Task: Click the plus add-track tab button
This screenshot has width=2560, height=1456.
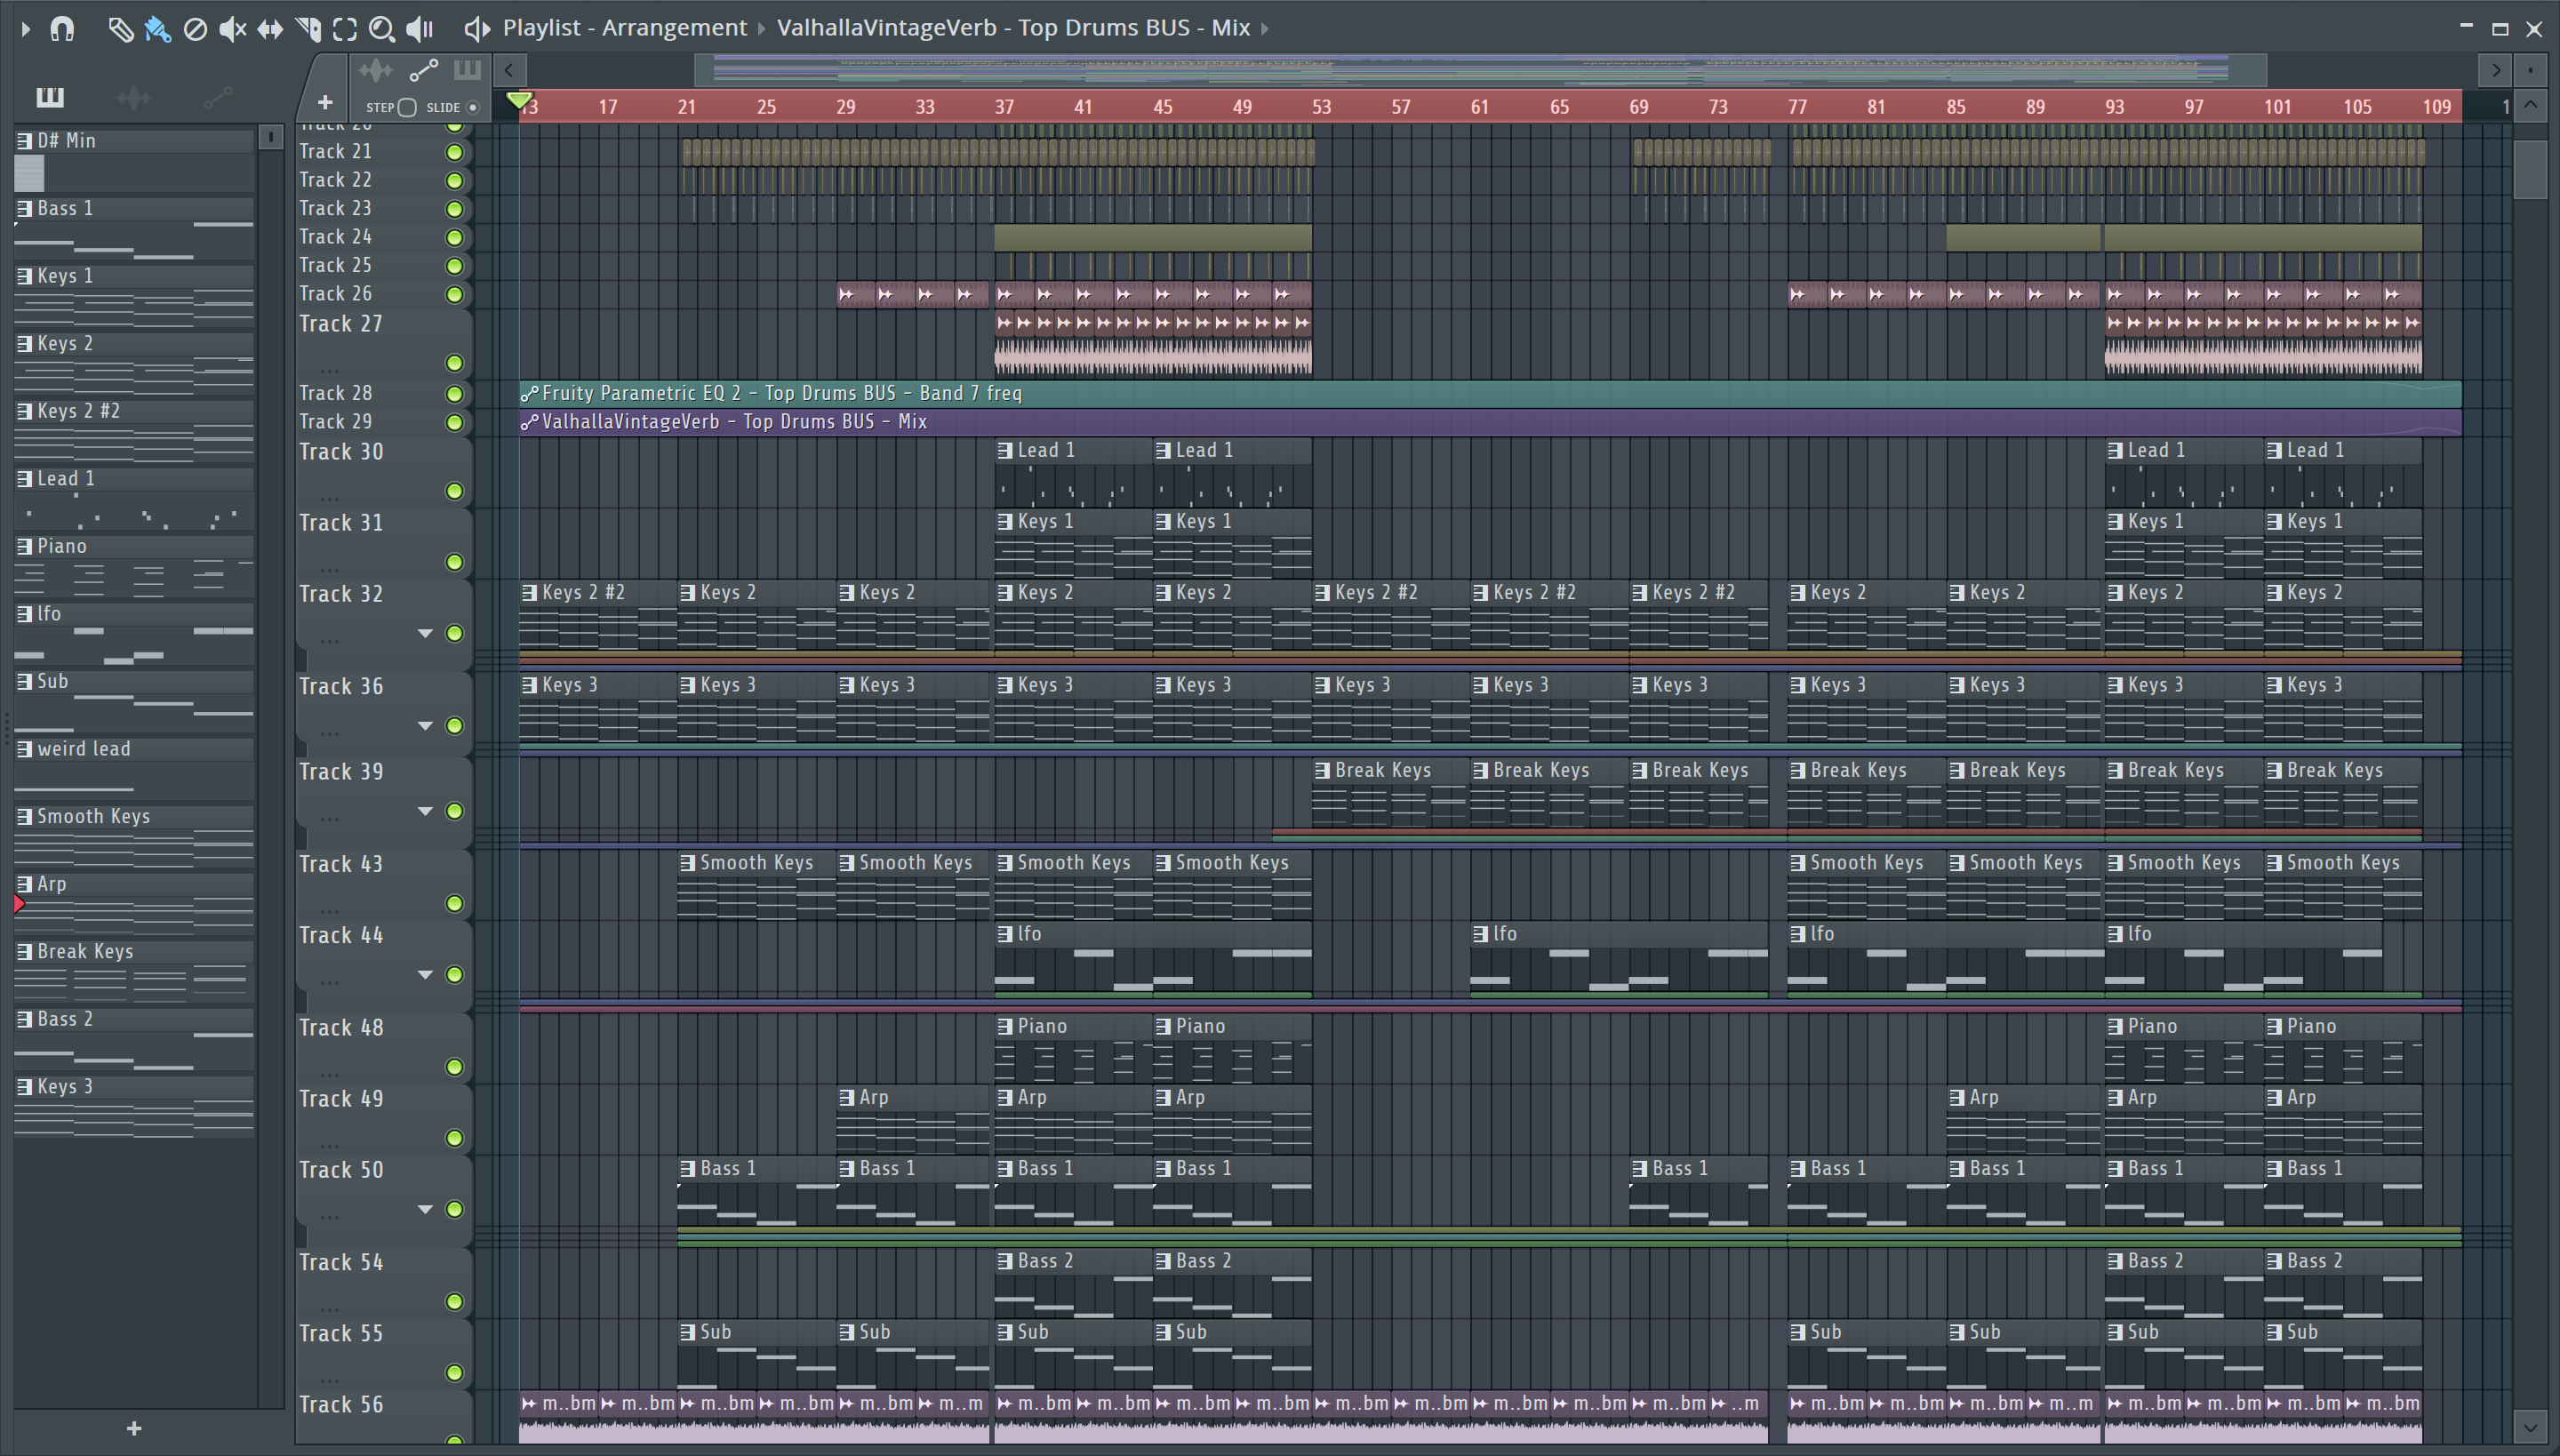Action: pos(325,102)
